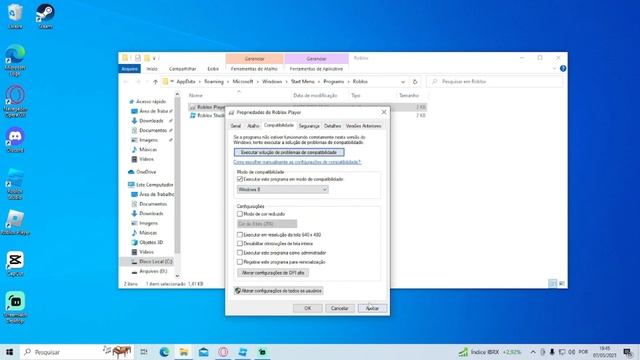Expand the Explorer ribbon chevron

pos(554,69)
